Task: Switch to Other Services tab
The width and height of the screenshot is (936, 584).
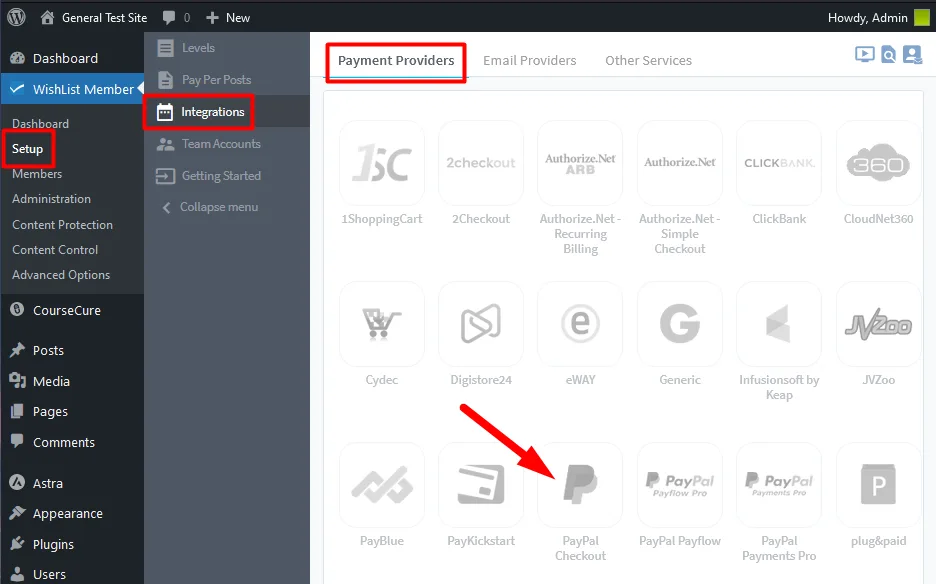Action: [648, 60]
